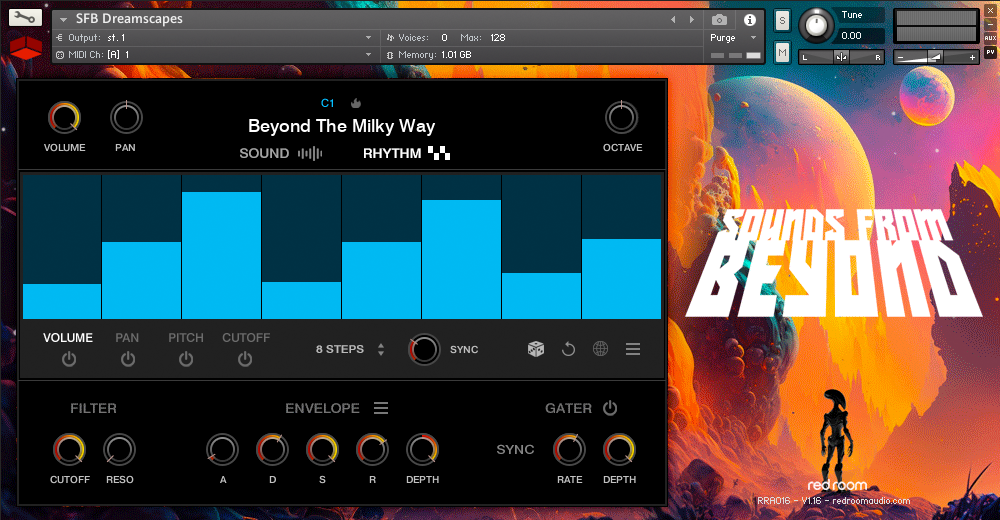Viewport: 1000px width, 520px height.
Task: Toggle the GATER SYNC option
Action: pos(515,449)
